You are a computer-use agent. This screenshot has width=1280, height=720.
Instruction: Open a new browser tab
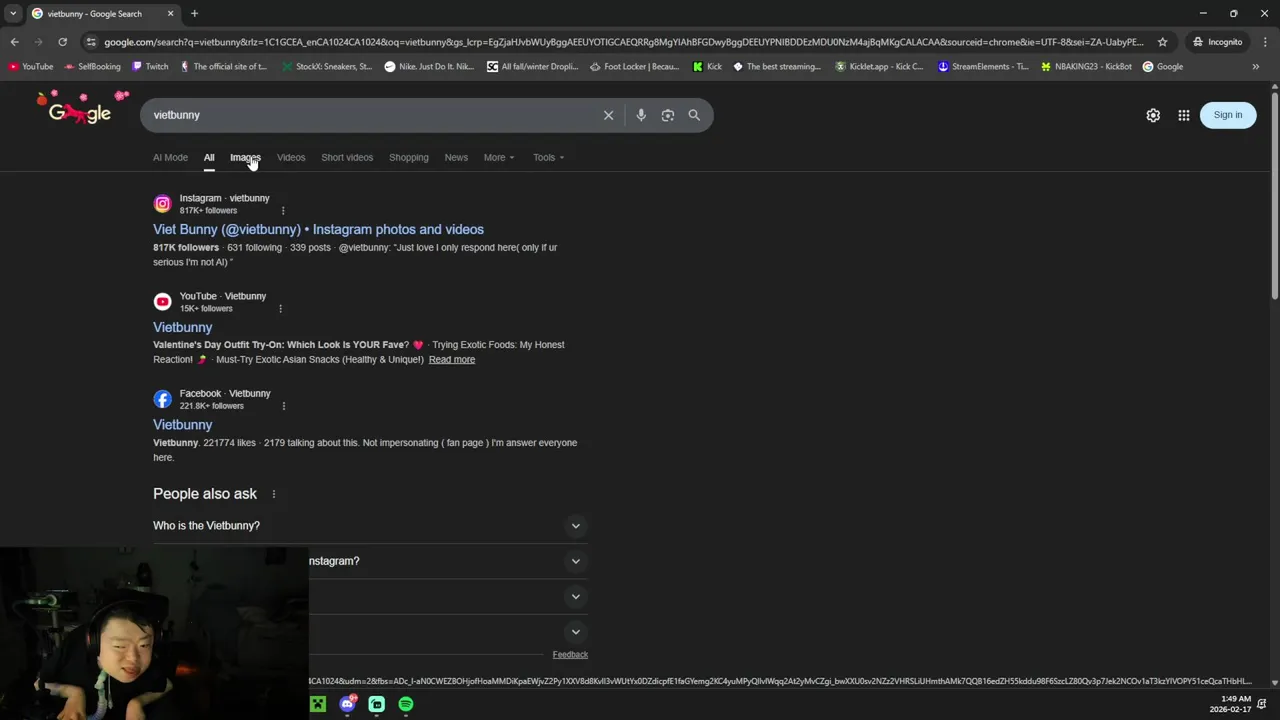coord(194,14)
